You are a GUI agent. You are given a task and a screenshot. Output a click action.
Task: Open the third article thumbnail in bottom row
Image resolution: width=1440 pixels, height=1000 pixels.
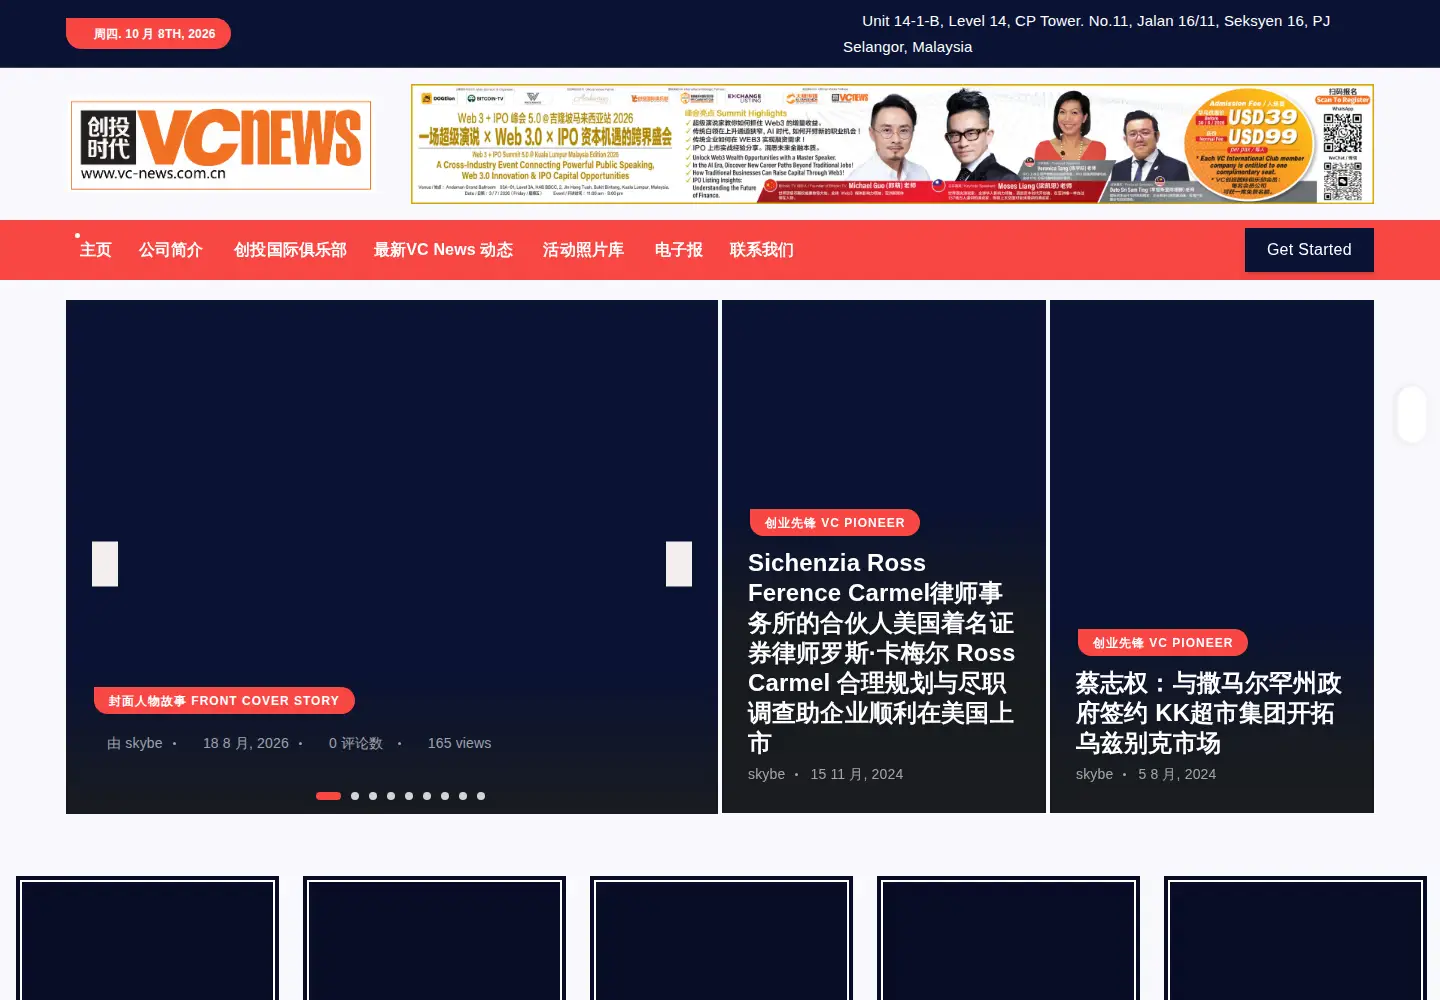[x=721, y=938]
